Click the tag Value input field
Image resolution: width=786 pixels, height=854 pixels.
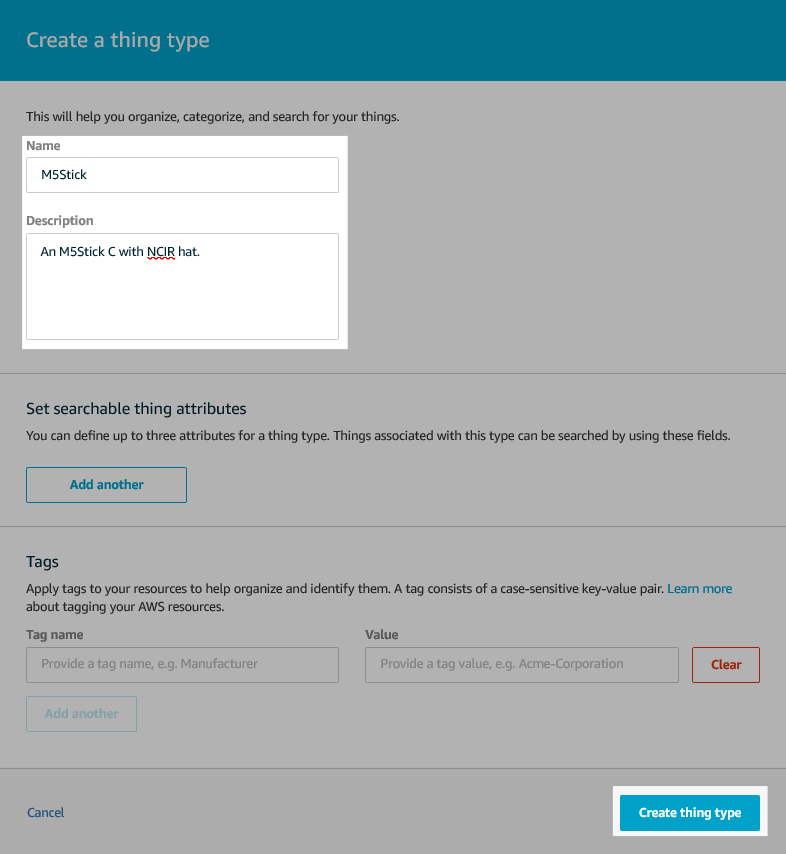pos(521,664)
